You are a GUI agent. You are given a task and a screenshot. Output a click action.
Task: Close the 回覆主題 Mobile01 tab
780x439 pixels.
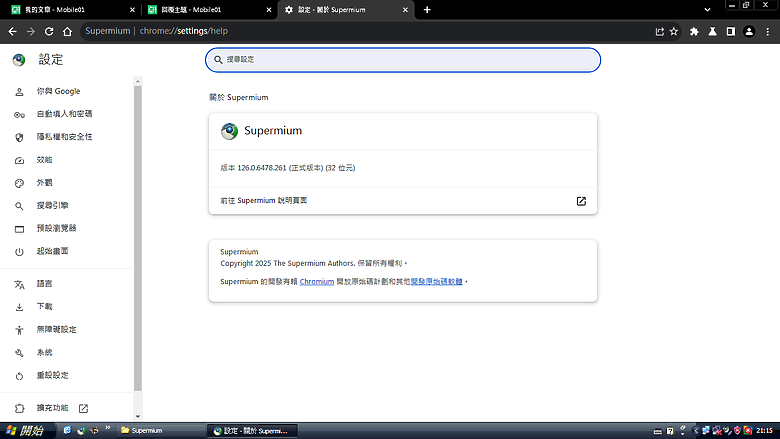click(269, 9)
